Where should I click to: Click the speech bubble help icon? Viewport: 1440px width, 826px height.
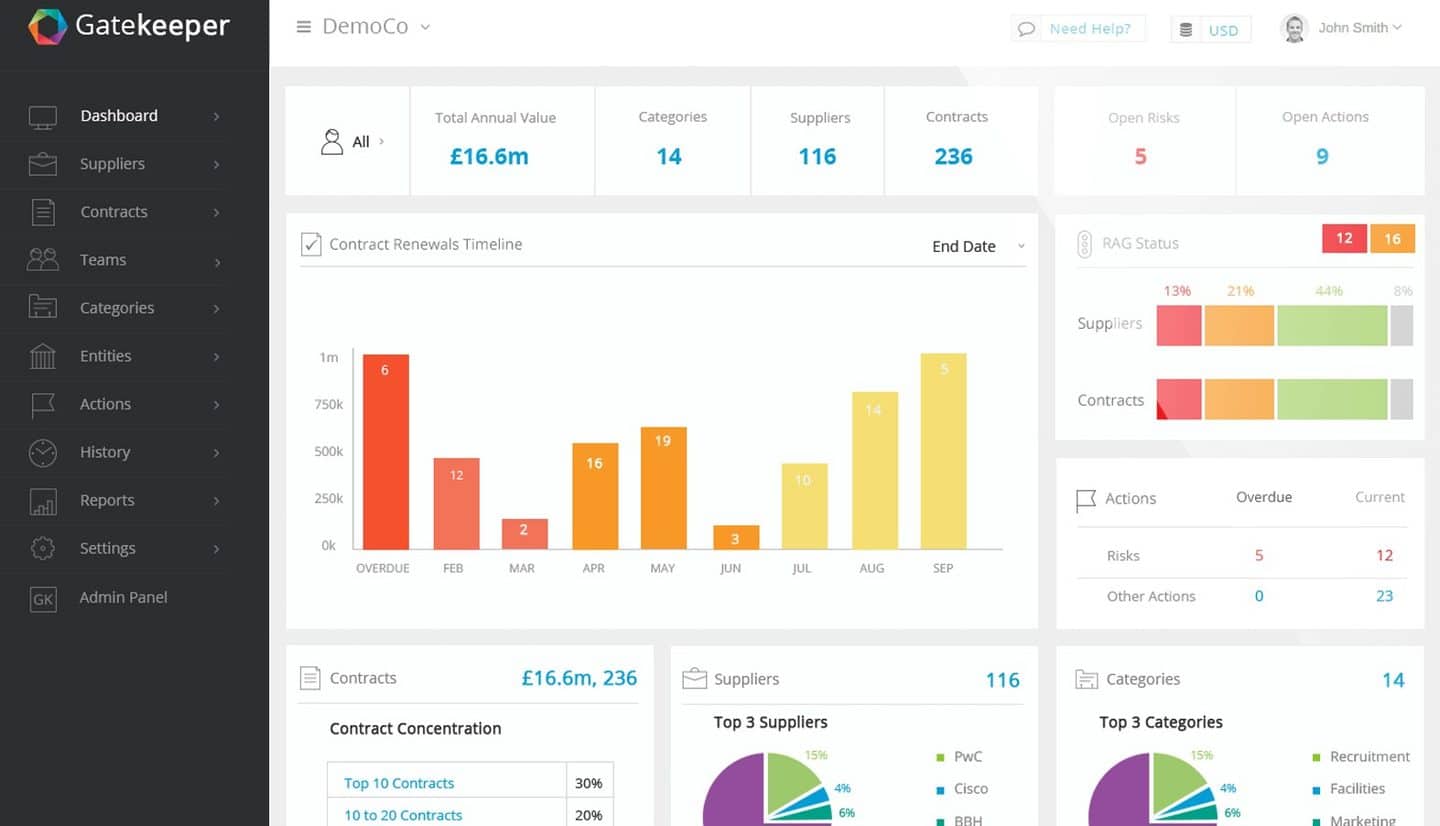click(1026, 29)
